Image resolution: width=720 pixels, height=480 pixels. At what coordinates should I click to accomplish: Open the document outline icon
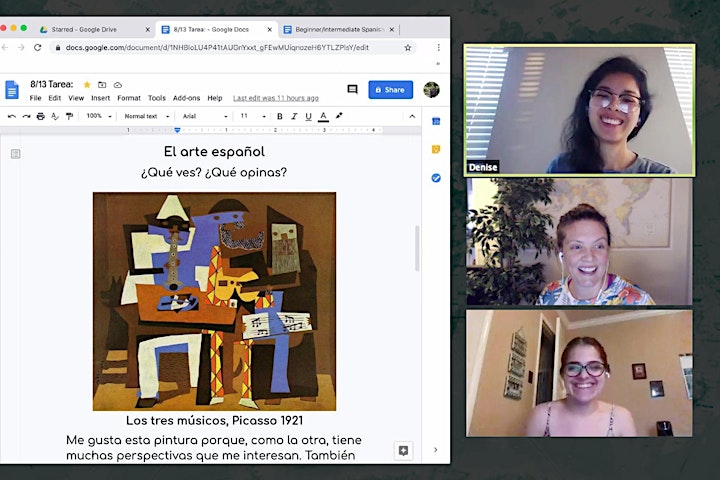[16, 154]
